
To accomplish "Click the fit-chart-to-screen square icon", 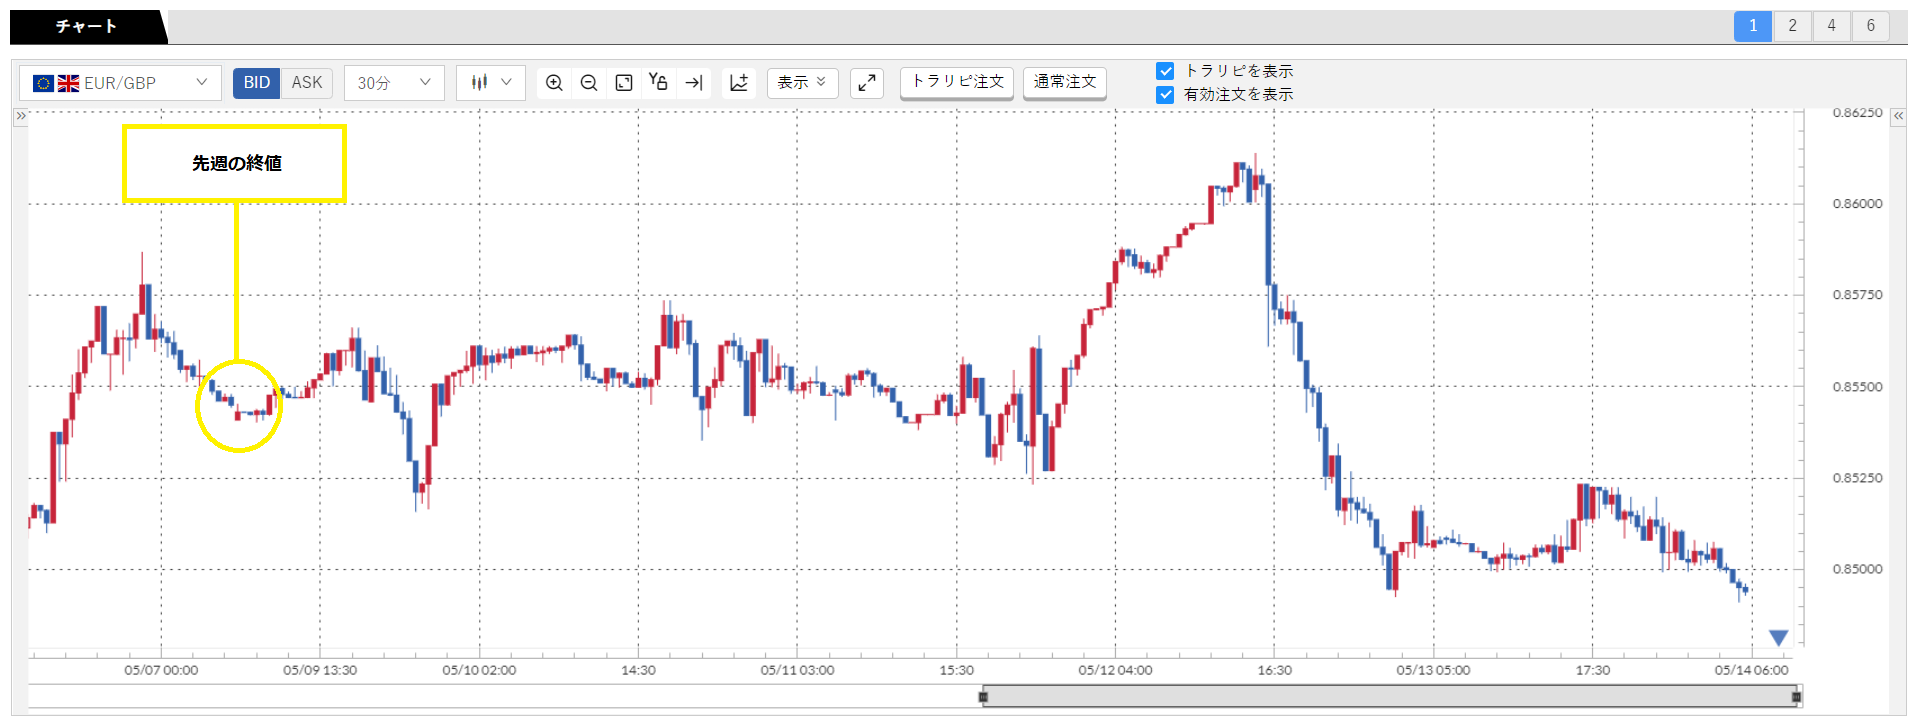I will point(624,83).
